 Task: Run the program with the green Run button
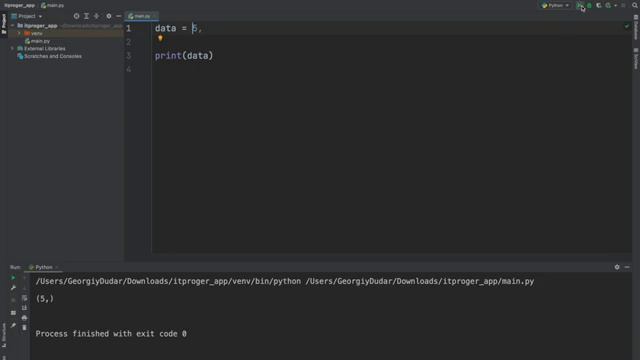point(579,5)
